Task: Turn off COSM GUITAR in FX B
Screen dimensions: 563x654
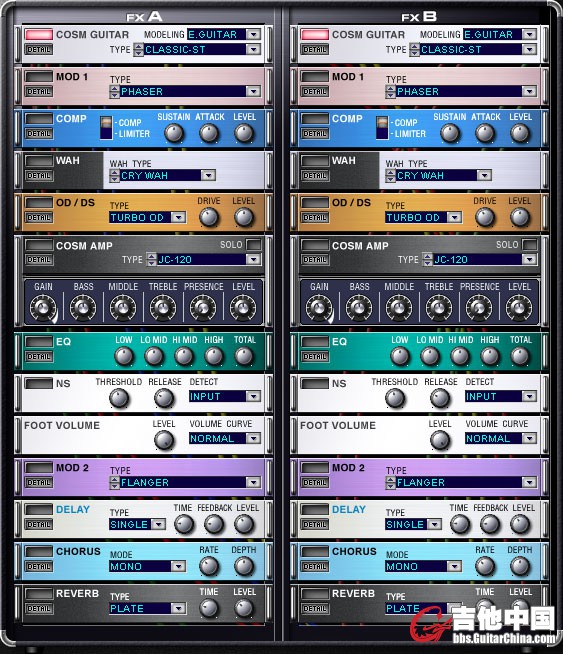Action: (x=315, y=34)
